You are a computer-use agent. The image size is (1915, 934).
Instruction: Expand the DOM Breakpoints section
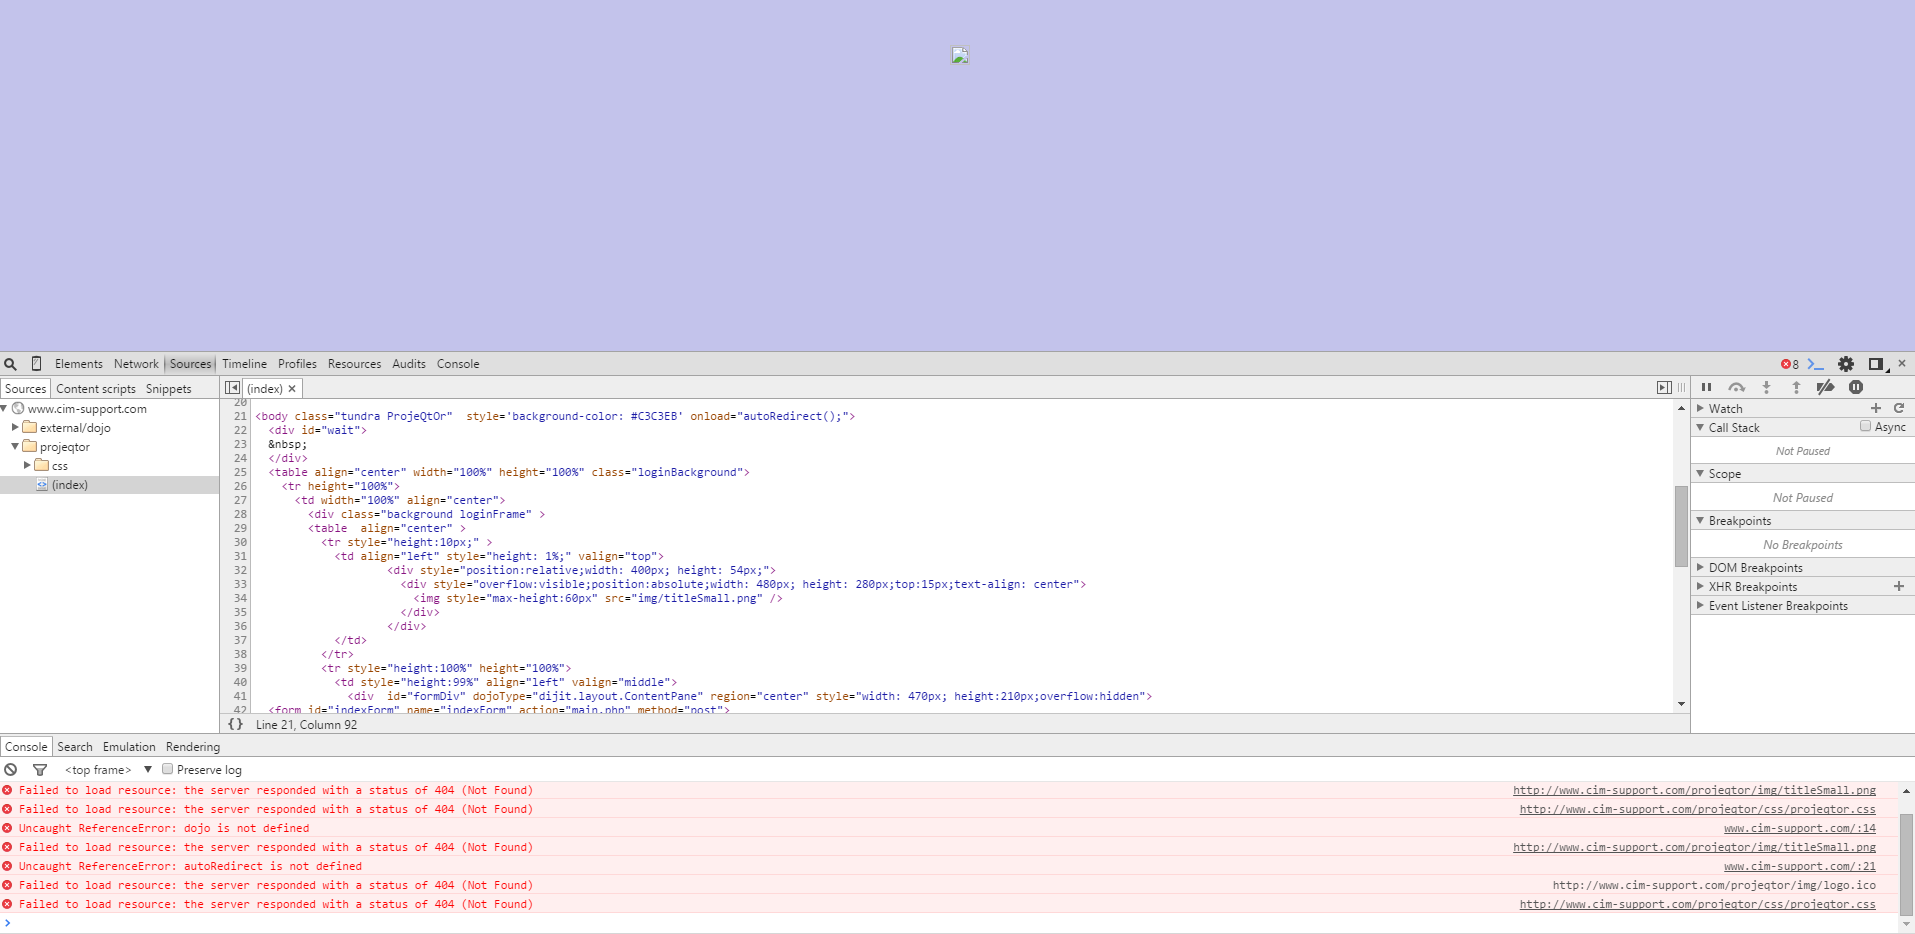click(1700, 568)
